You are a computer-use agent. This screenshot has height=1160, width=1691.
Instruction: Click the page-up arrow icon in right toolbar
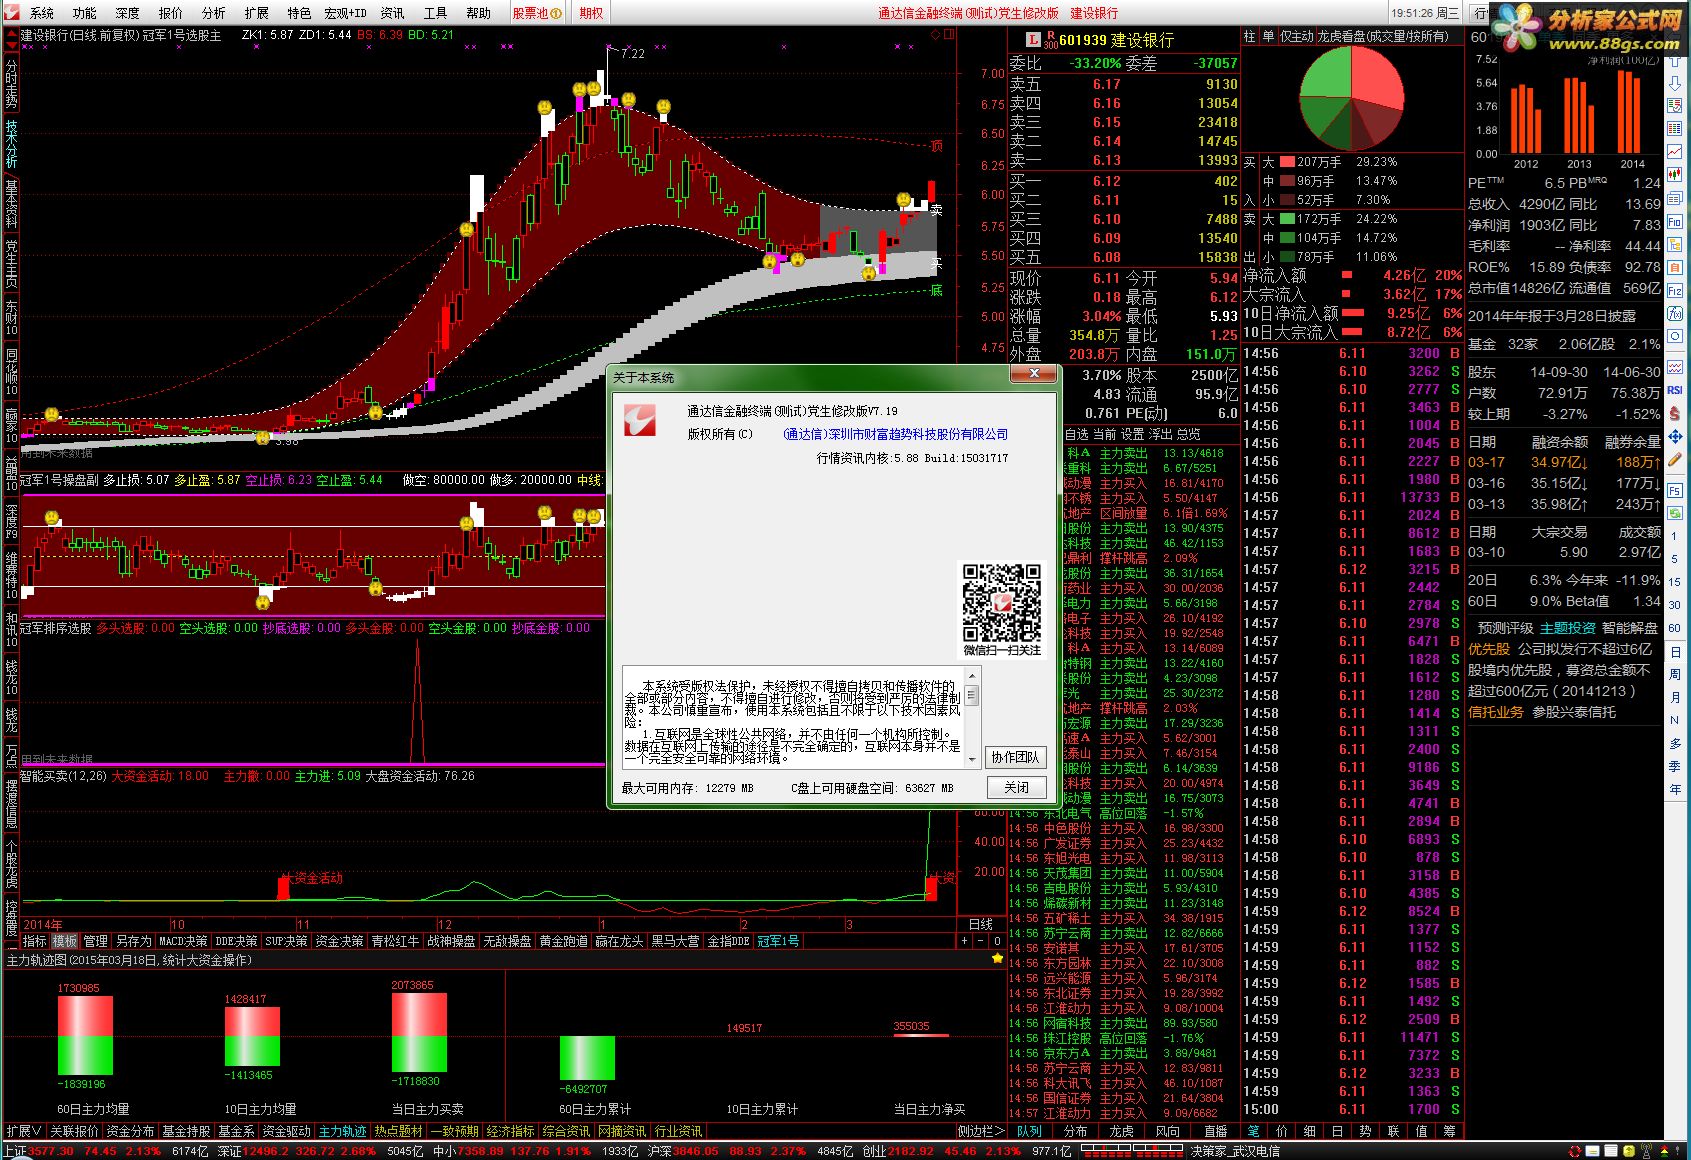point(1675,60)
